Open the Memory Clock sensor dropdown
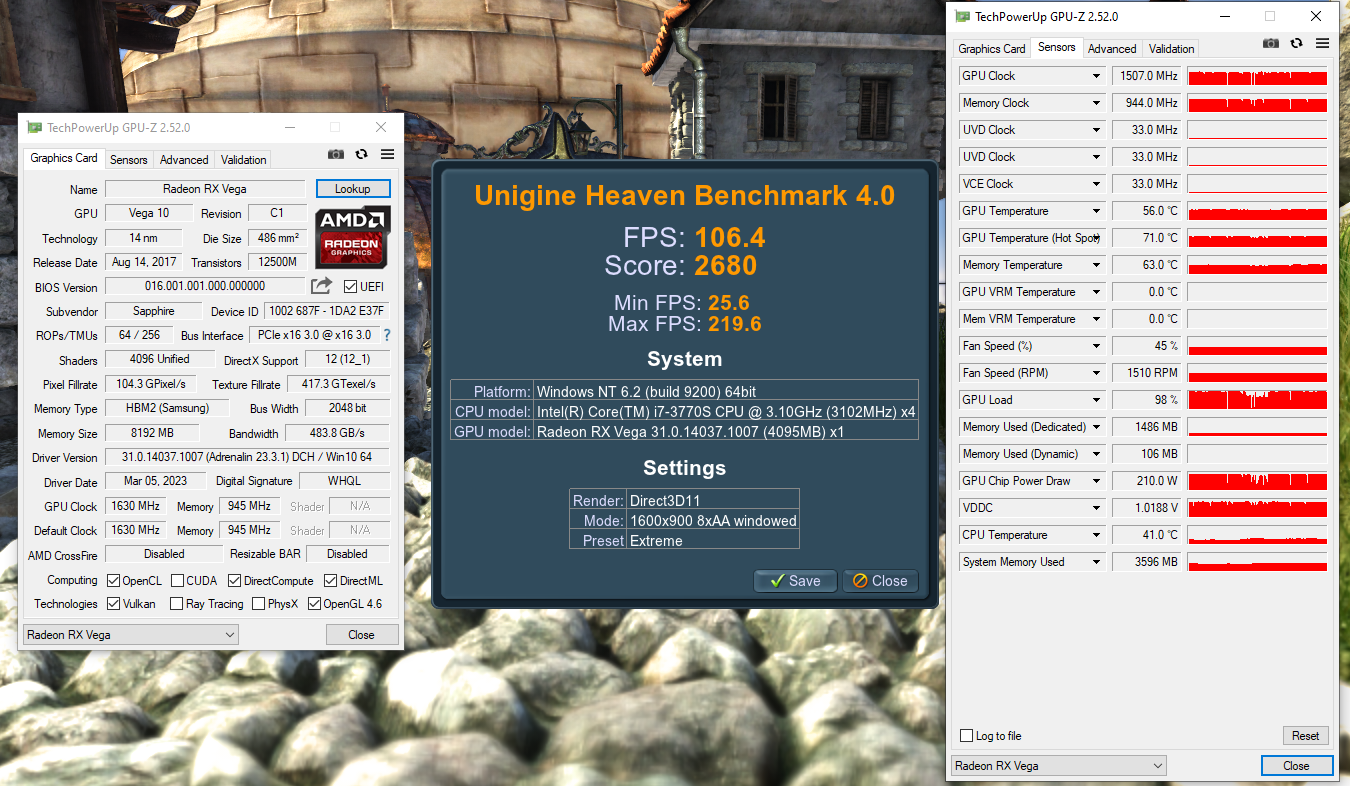Image resolution: width=1350 pixels, height=786 pixels. pyautogui.click(x=1097, y=103)
